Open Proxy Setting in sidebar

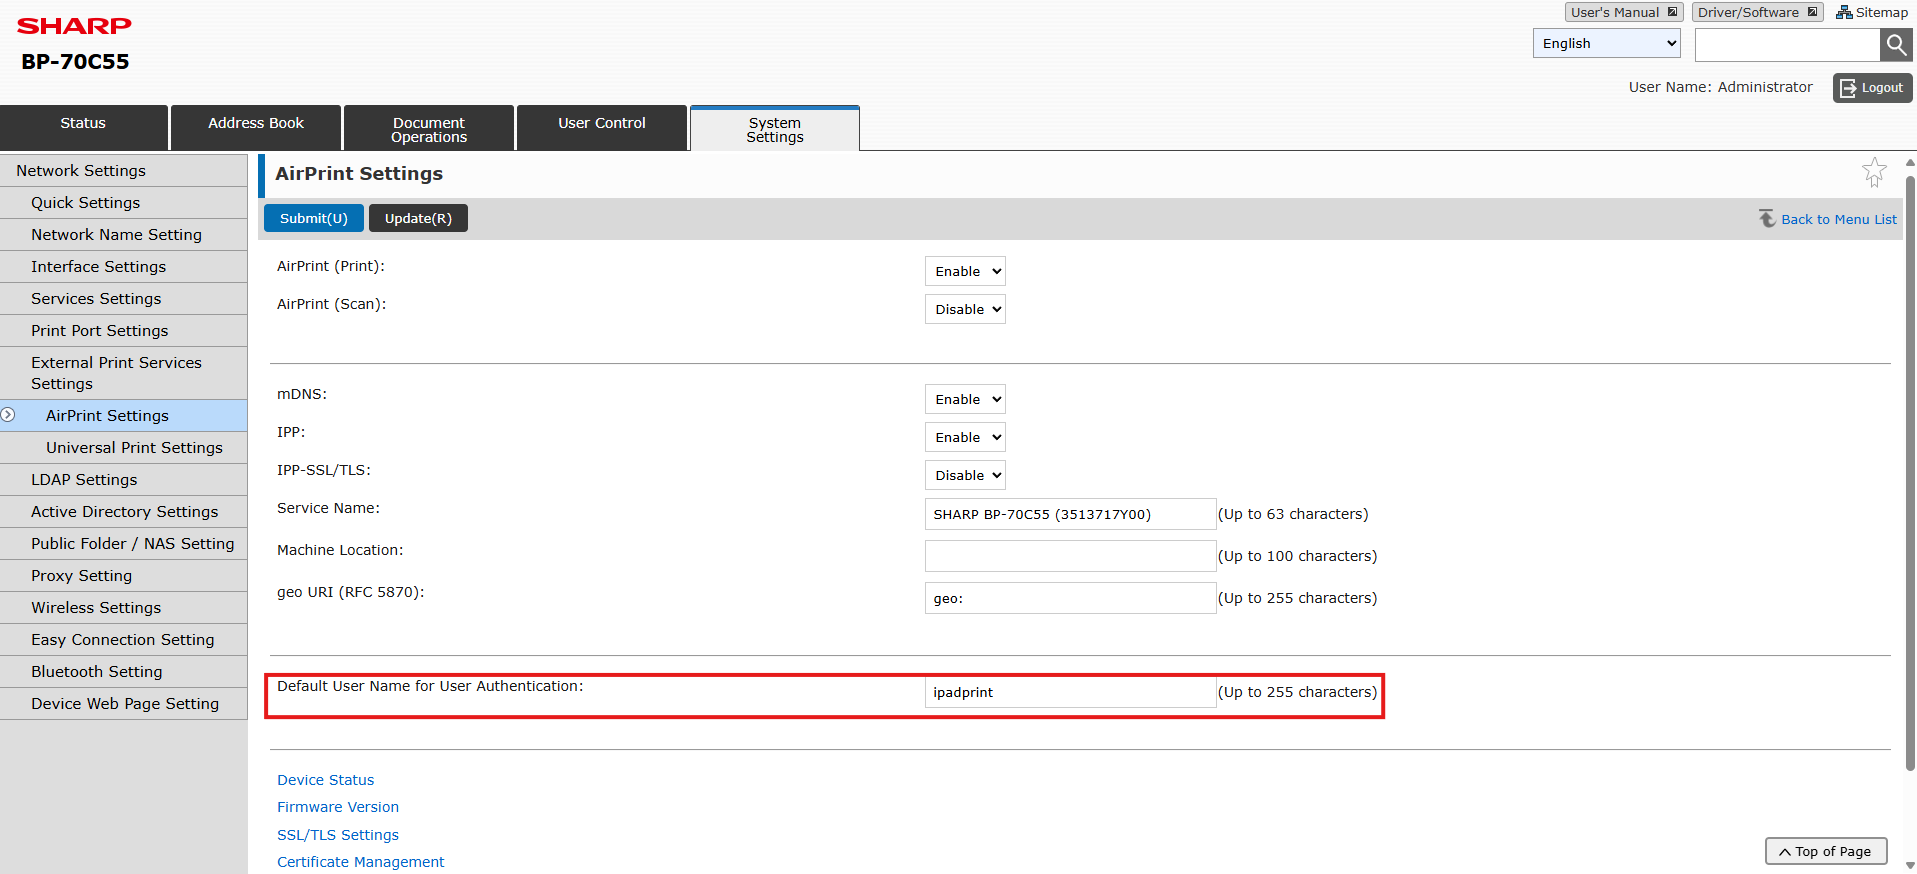(x=123, y=576)
